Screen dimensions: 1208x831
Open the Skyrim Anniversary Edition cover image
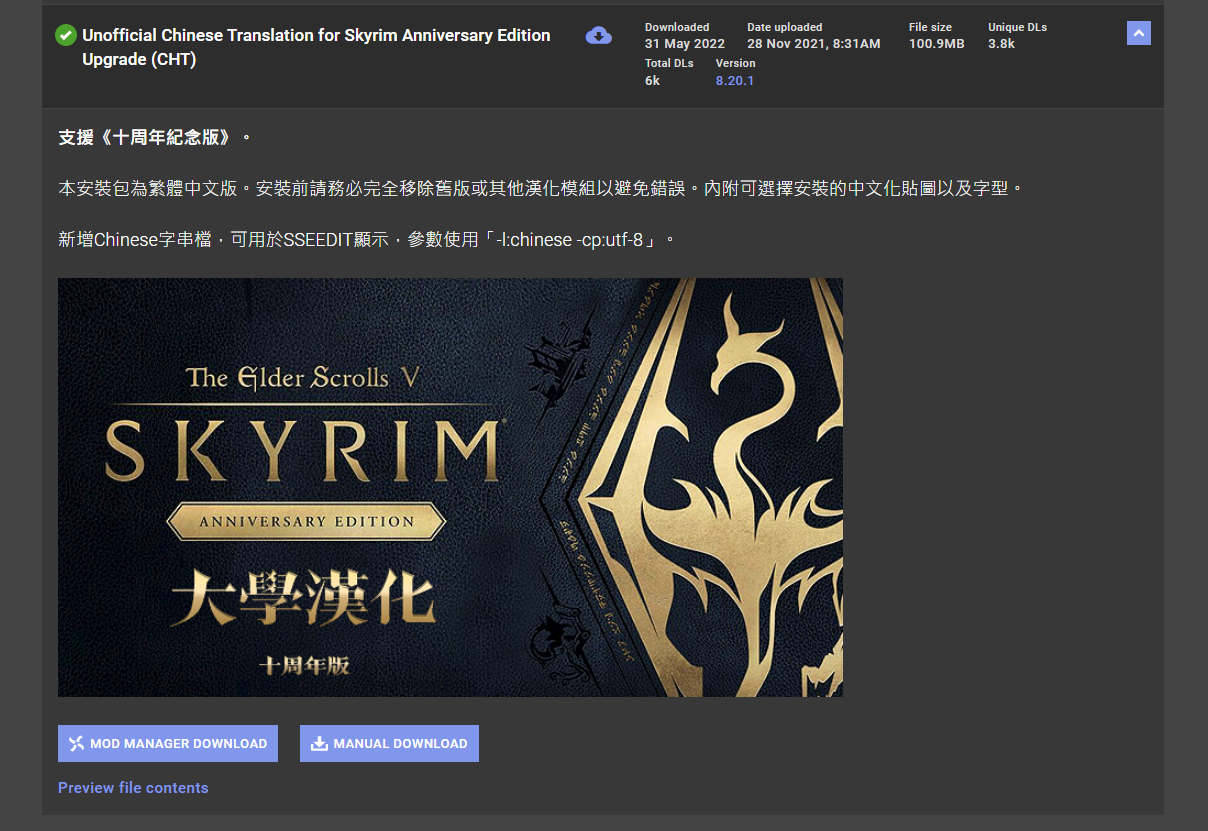(x=450, y=487)
